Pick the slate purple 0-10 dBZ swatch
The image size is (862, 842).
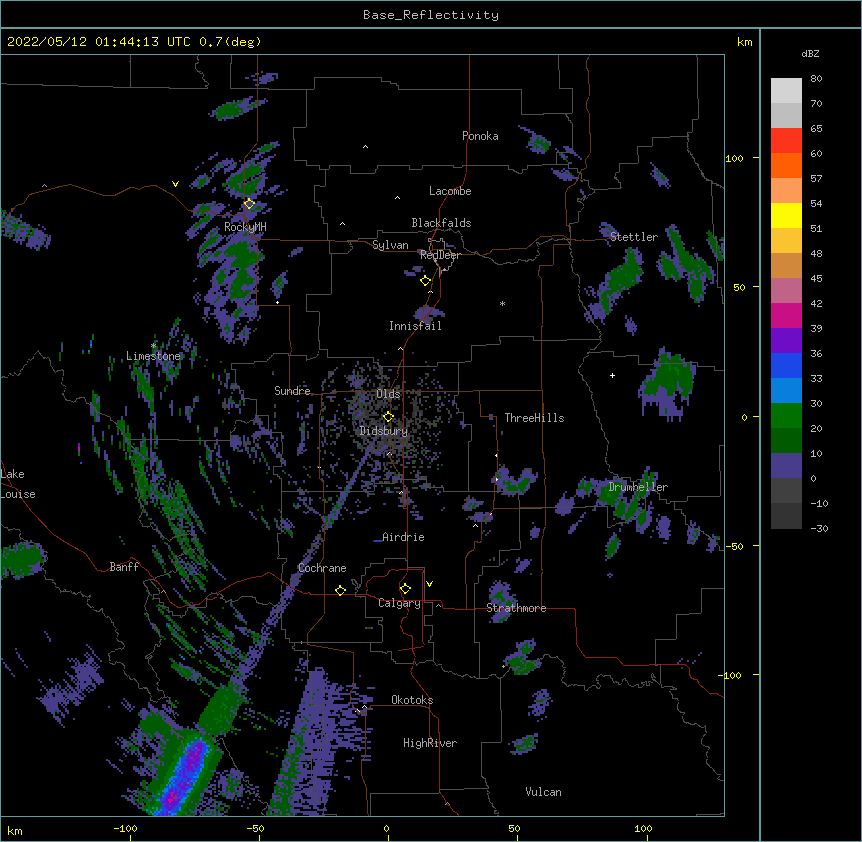786,466
